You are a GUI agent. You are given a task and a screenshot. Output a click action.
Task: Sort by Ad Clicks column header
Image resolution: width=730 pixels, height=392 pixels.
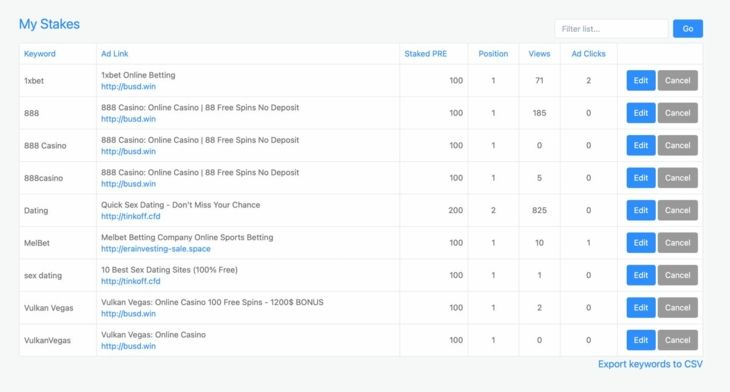588,54
